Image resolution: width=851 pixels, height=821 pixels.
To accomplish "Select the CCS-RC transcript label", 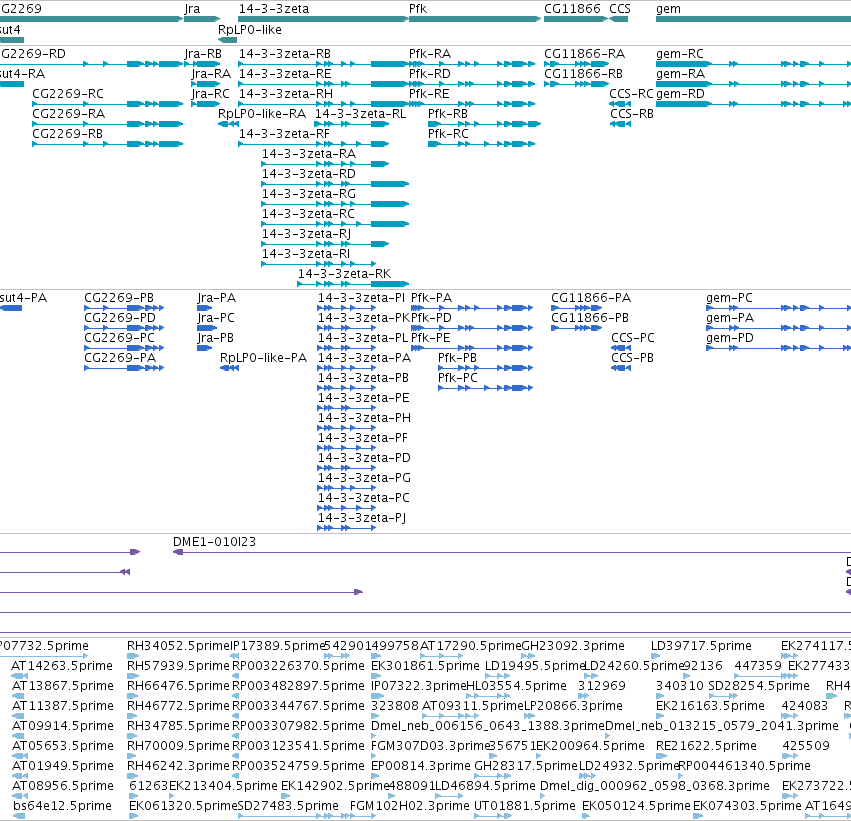I will (x=631, y=94).
